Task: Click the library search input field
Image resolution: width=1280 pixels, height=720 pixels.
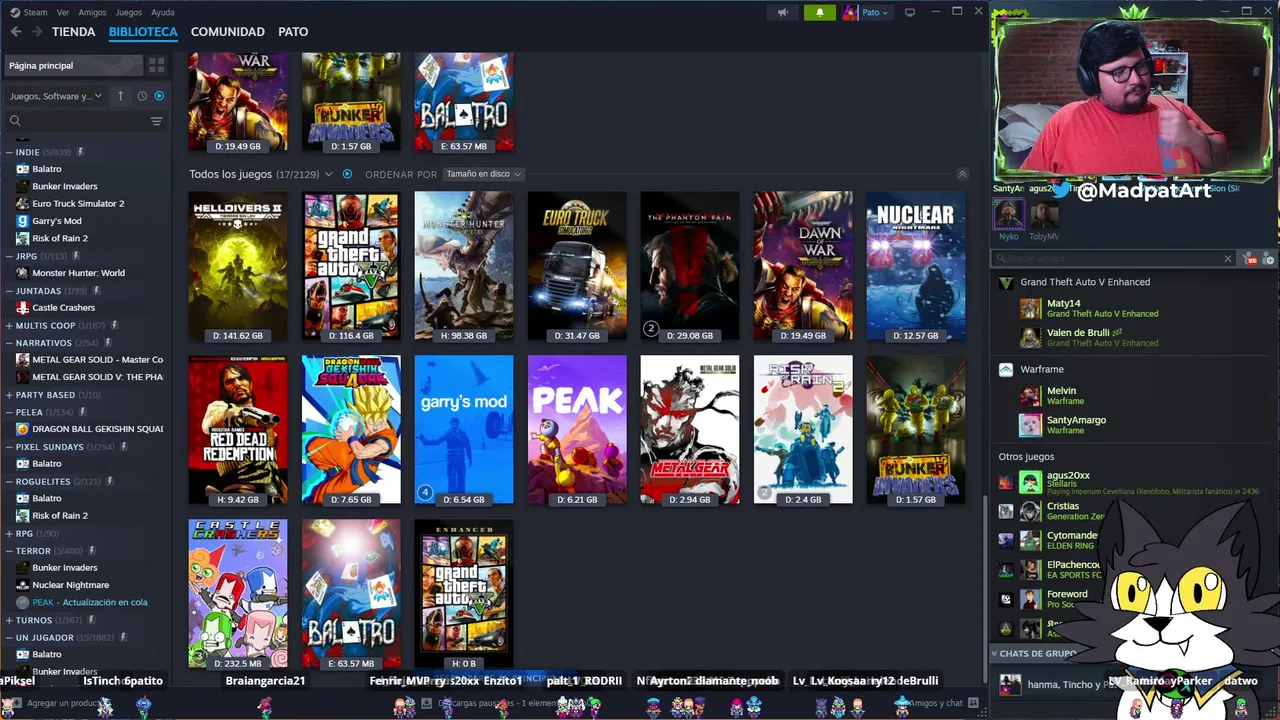Action: [x=78, y=121]
